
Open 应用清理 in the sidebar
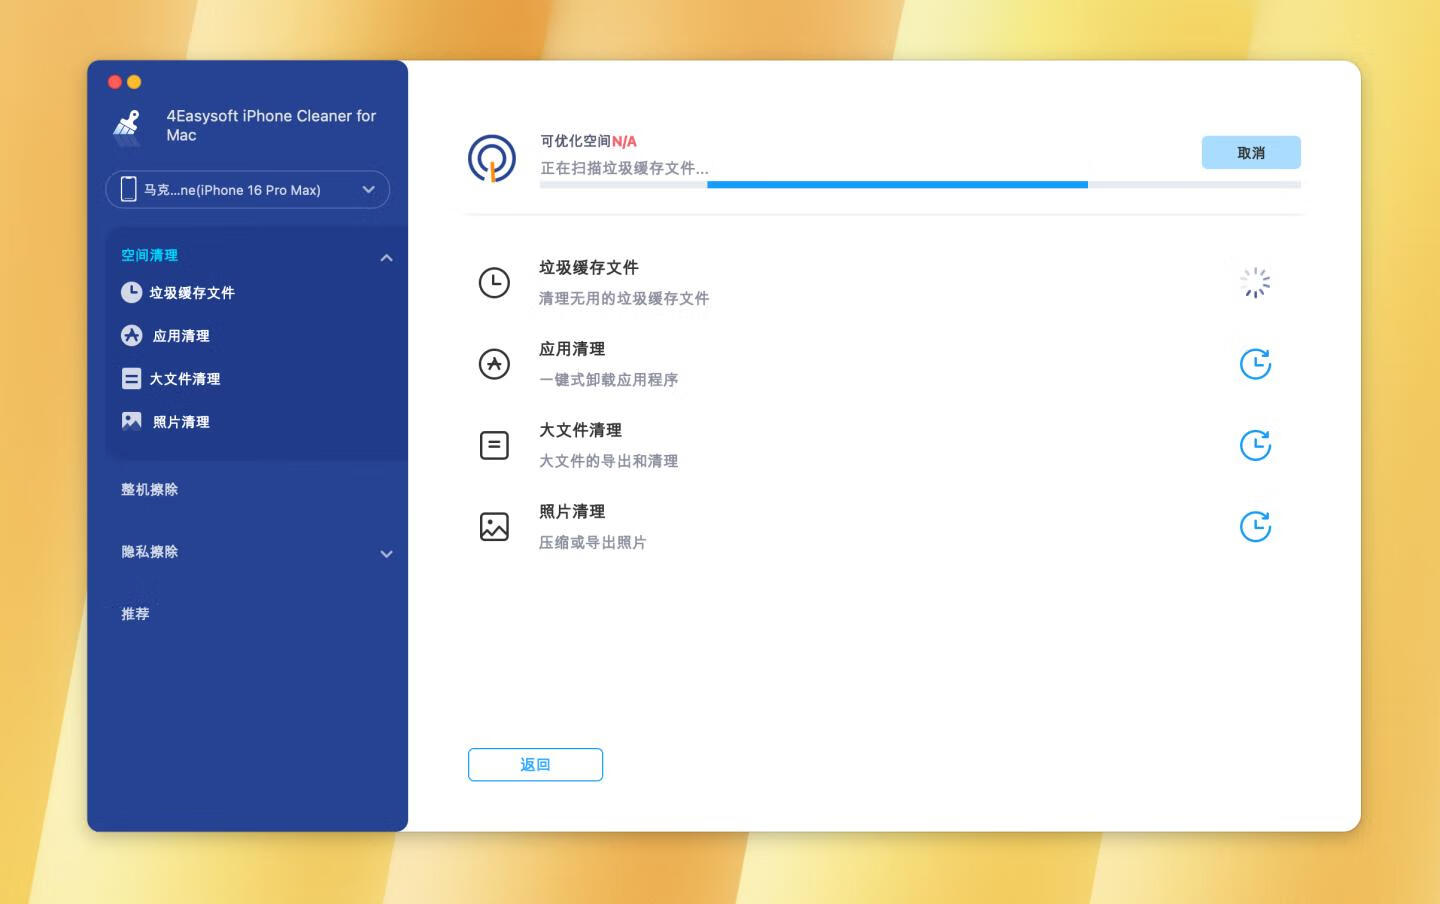(x=181, y=336)
